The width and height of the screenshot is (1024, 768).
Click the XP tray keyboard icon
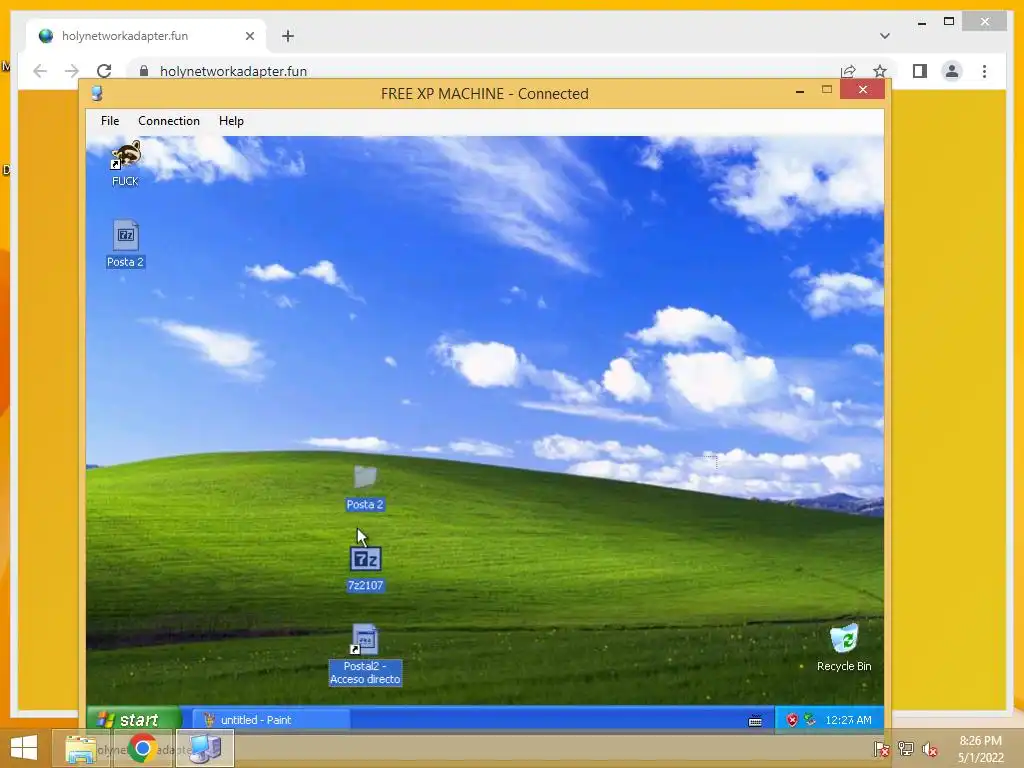coord(755,721)
